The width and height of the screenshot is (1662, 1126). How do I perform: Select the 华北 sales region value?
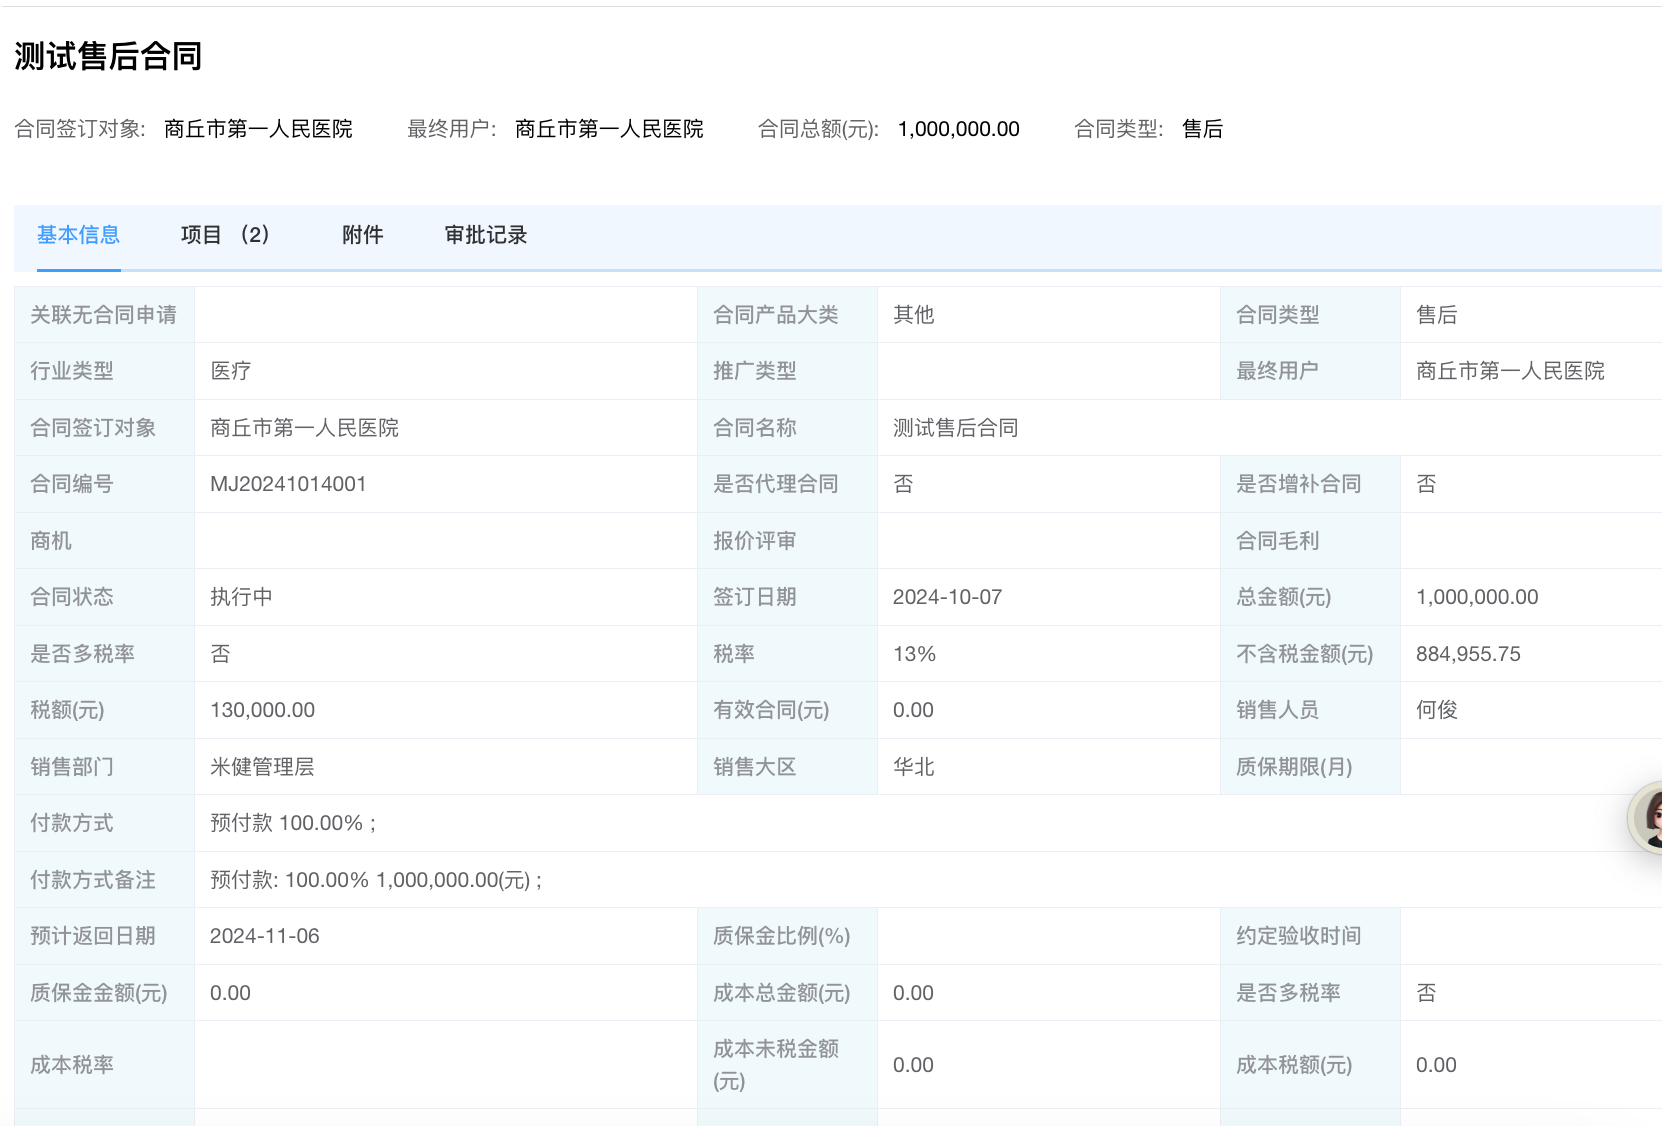click(913, 767)
